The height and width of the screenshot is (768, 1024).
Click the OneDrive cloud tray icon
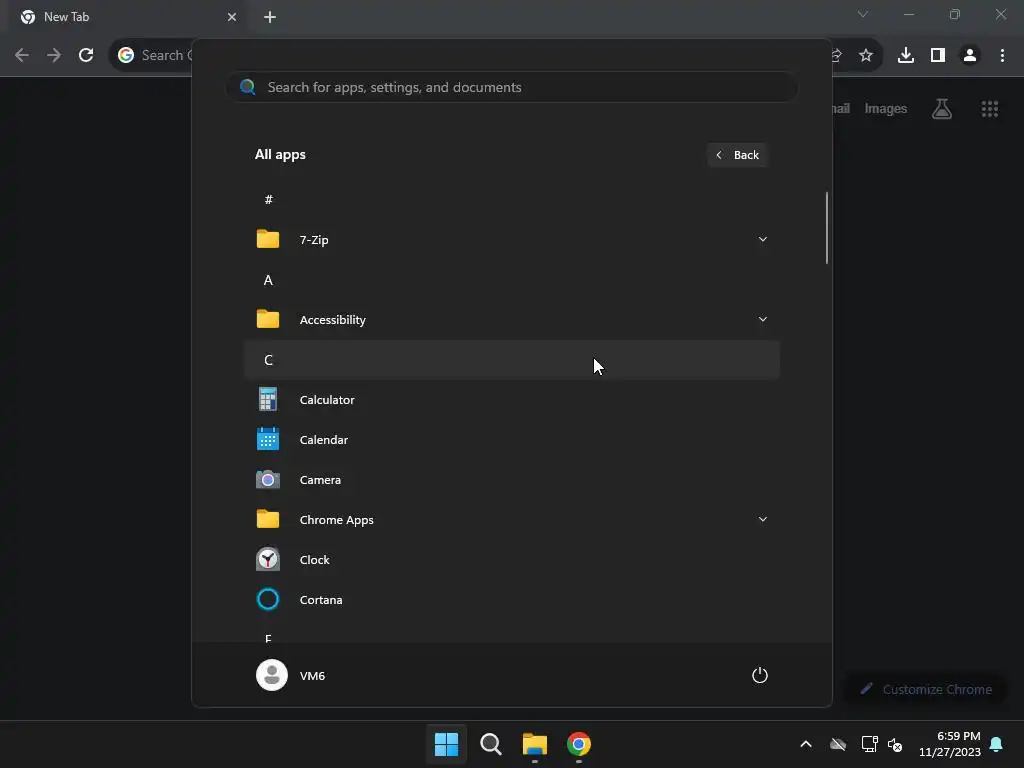[x=838, y=744]
